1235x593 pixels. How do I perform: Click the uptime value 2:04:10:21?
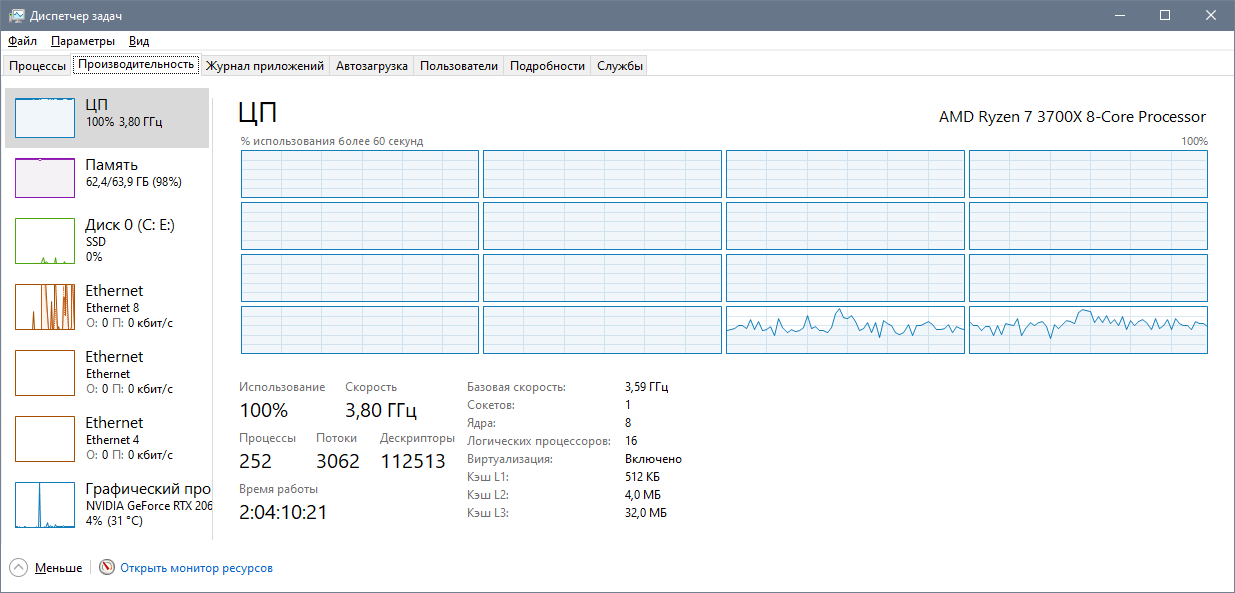[283, 512]
